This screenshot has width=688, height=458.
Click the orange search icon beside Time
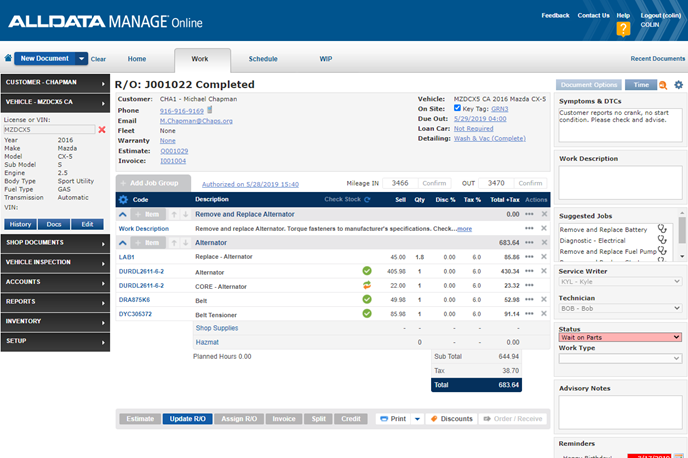(664, 85)
